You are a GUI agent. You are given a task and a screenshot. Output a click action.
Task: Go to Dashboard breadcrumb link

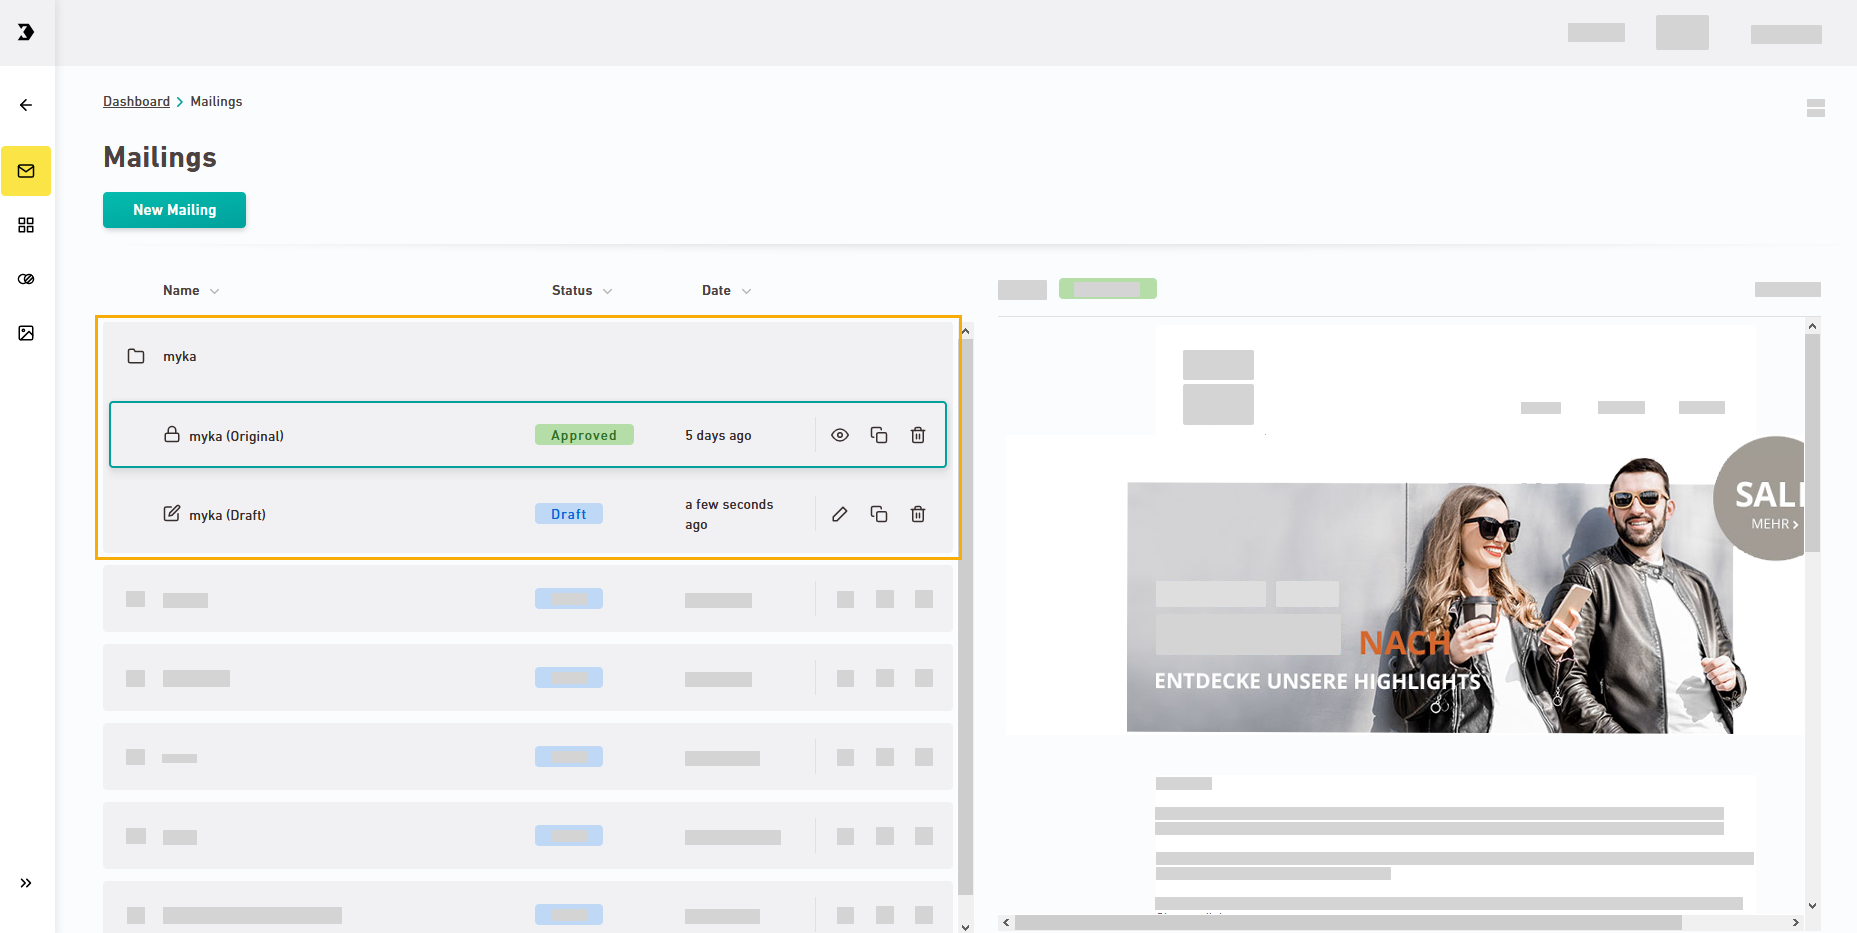[x=136, y=102]
